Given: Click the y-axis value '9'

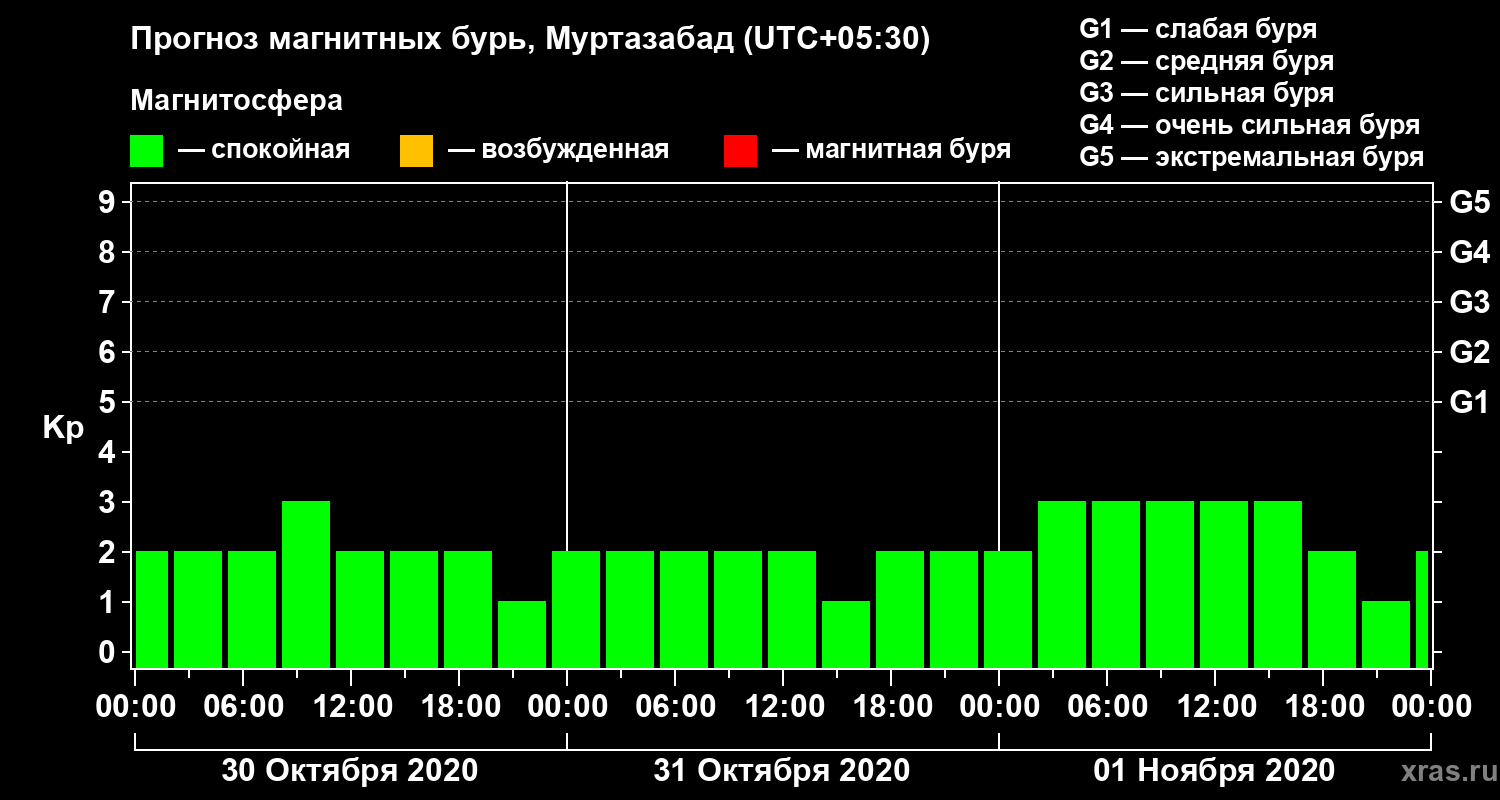Looking at the screenshot, I should (x=109, y=202).
